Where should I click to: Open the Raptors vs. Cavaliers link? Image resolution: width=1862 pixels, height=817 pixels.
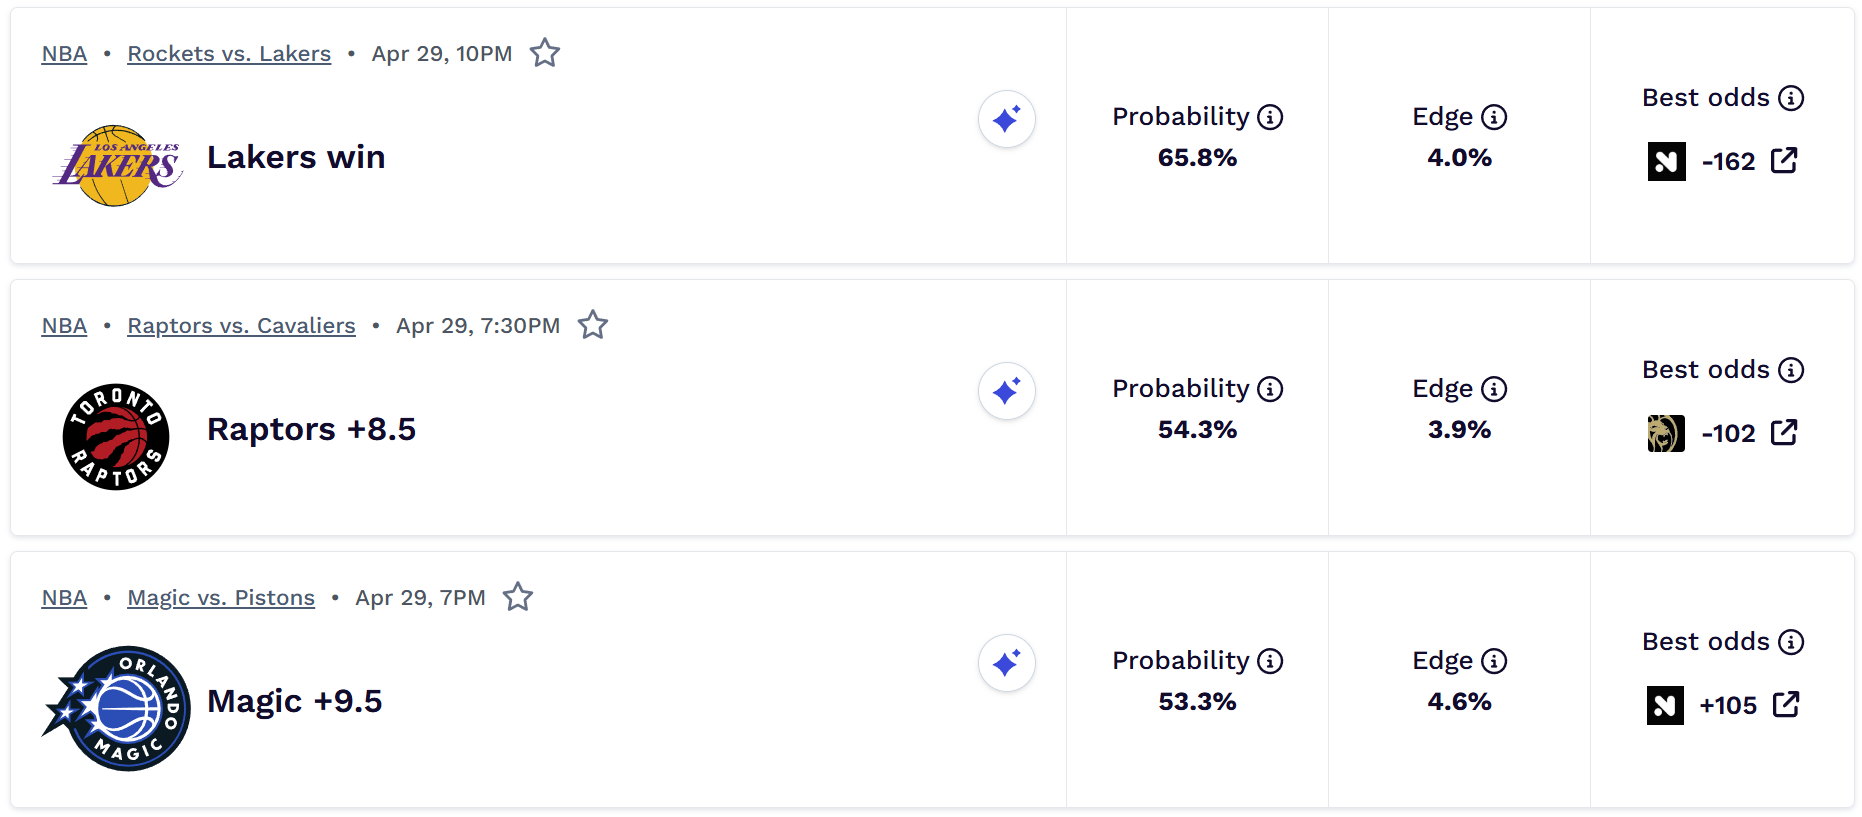click(x=241, y=326)
